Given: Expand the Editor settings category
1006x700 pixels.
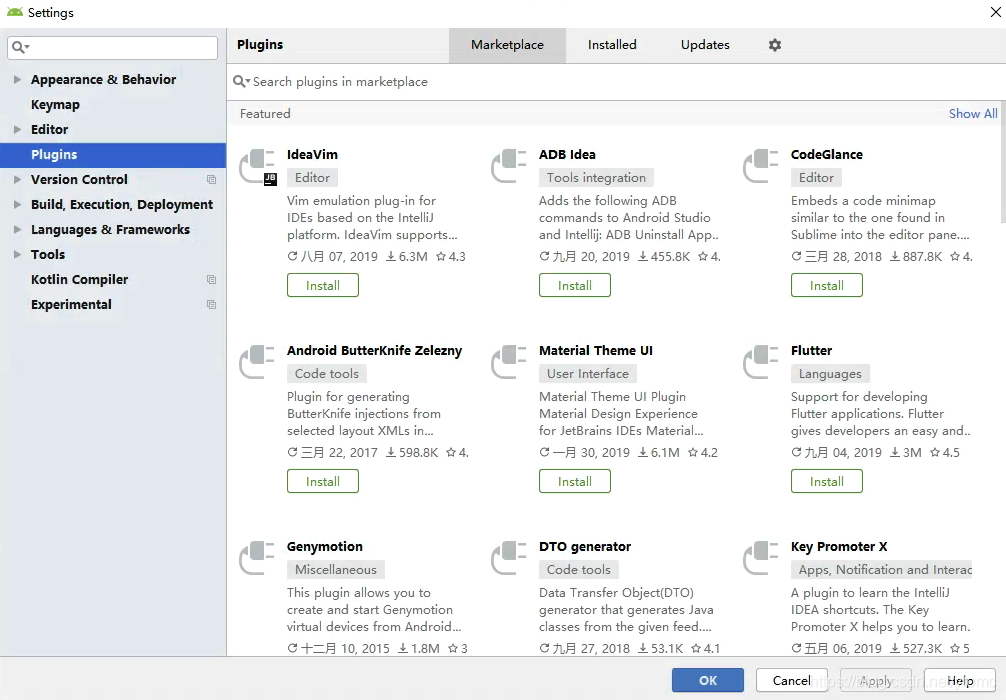Looking at the screenshot, I should point(18,129).
